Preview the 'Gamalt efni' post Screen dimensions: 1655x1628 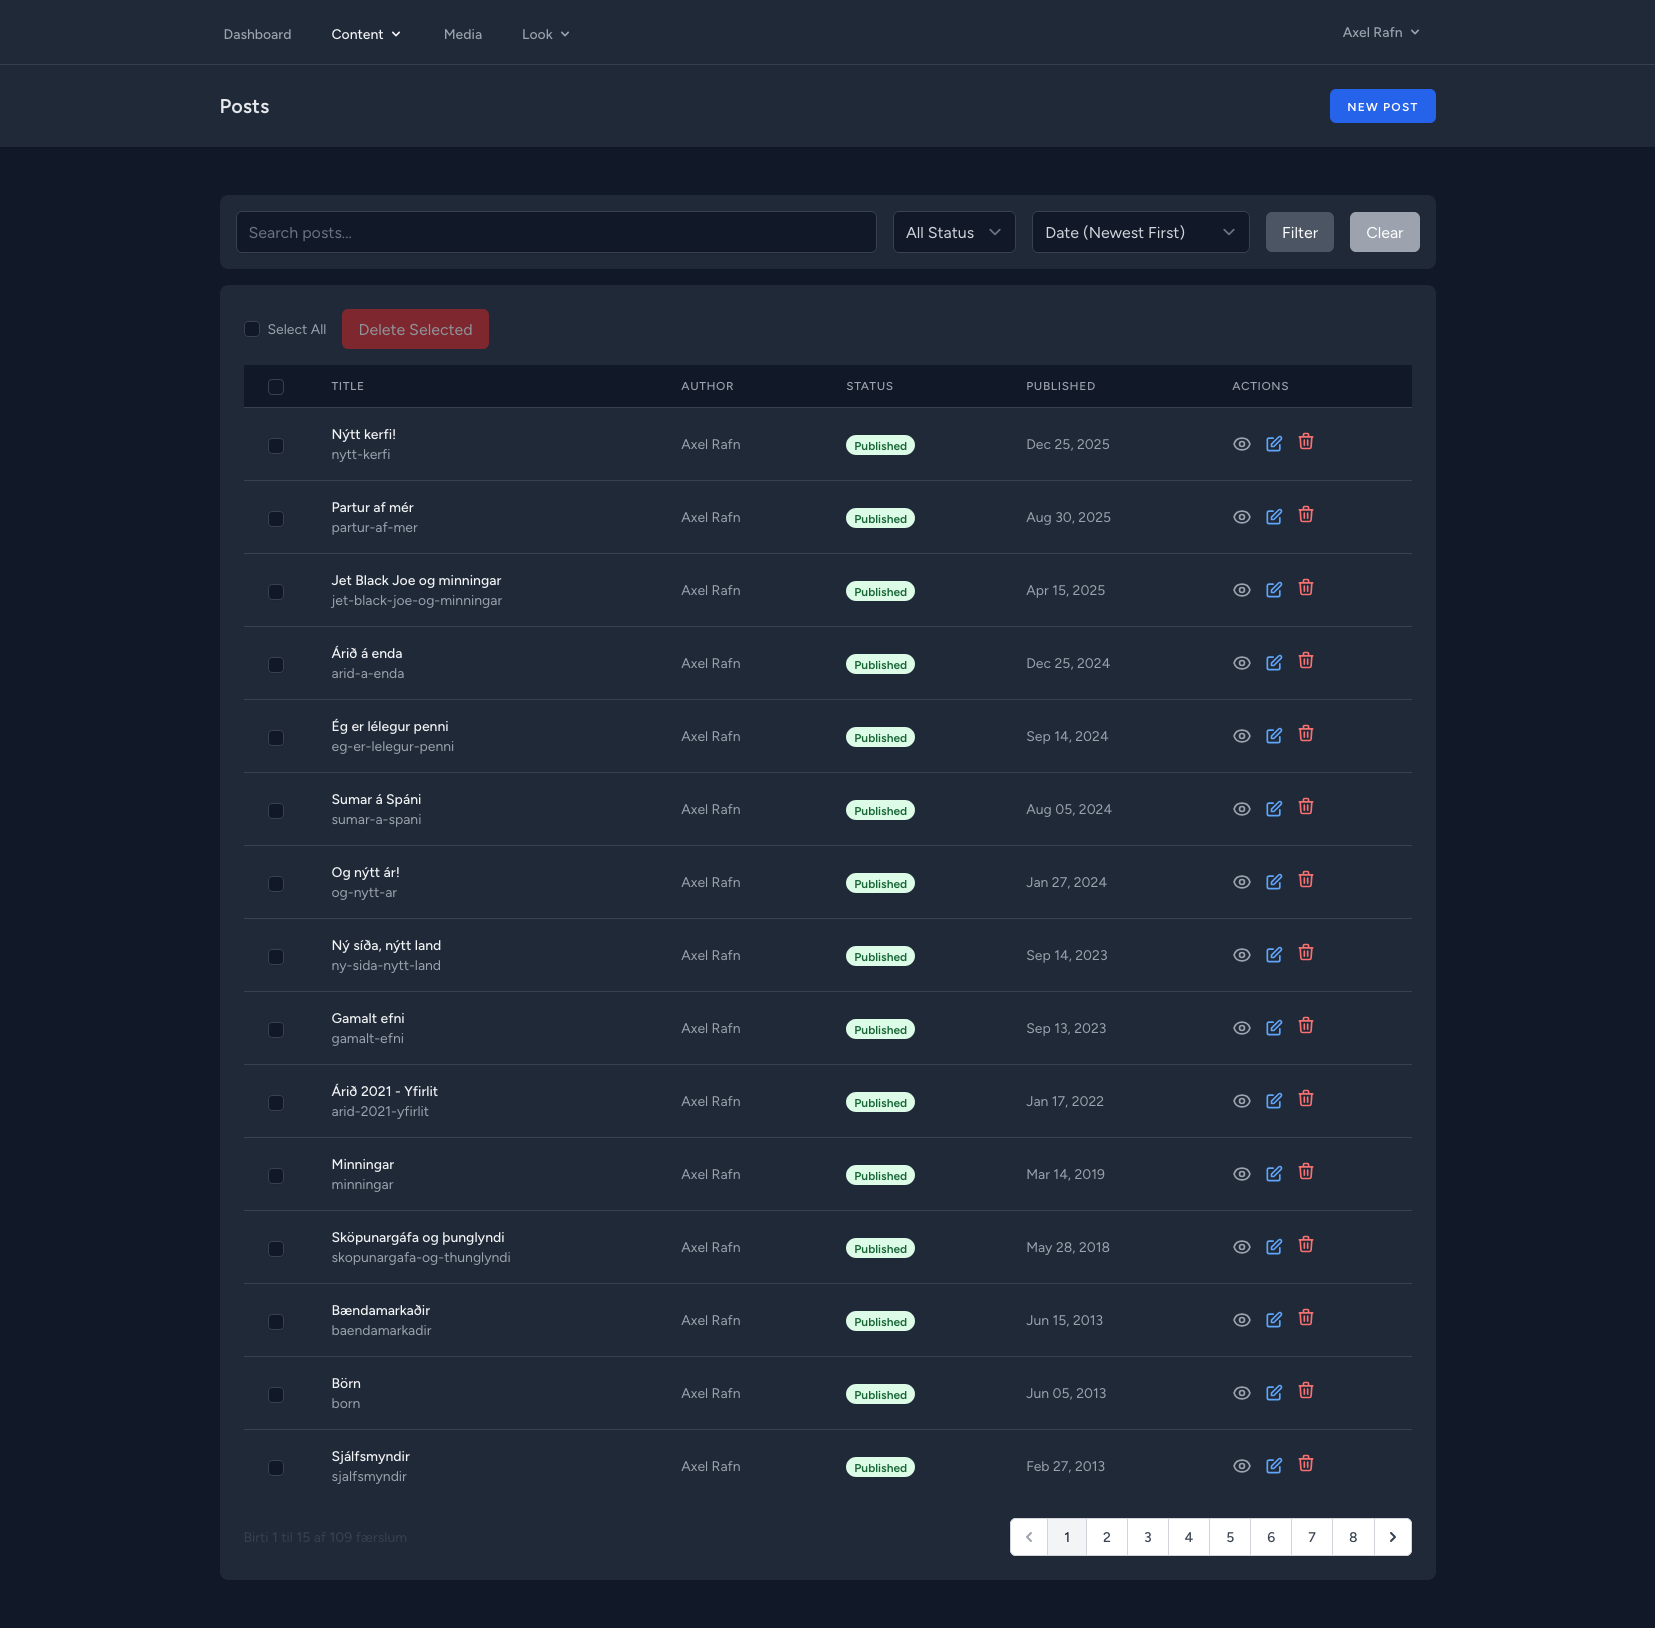[x=1241, y=1028]
